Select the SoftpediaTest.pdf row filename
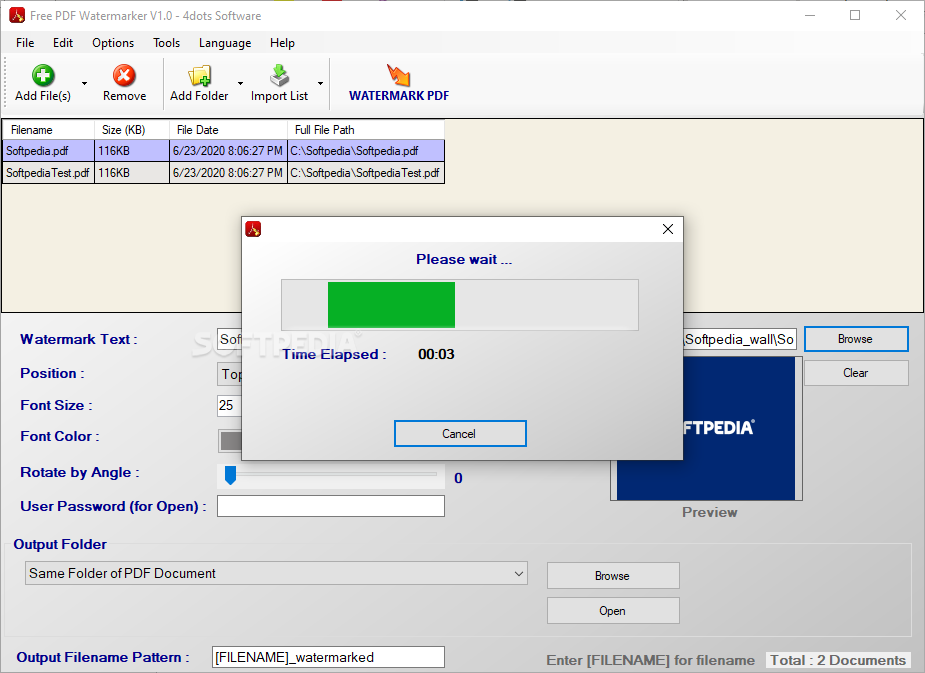This screenshot has height=673, width=925. (x=47, y=173)
